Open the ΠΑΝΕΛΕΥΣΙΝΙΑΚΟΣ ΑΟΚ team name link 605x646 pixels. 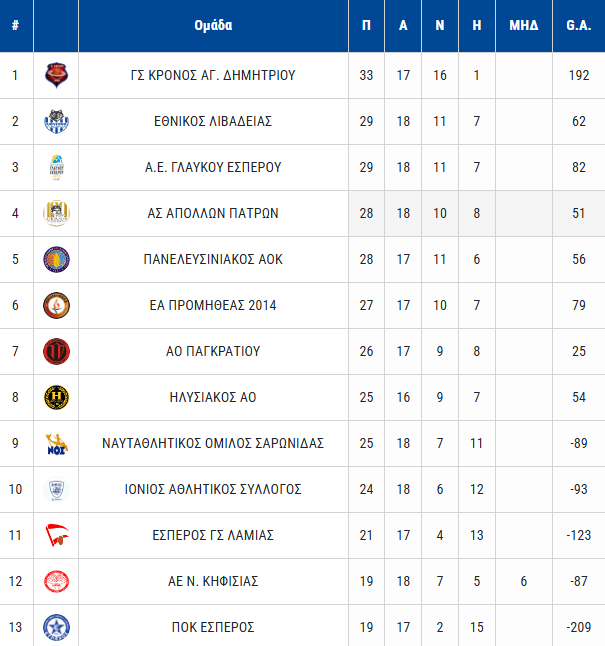213,259
